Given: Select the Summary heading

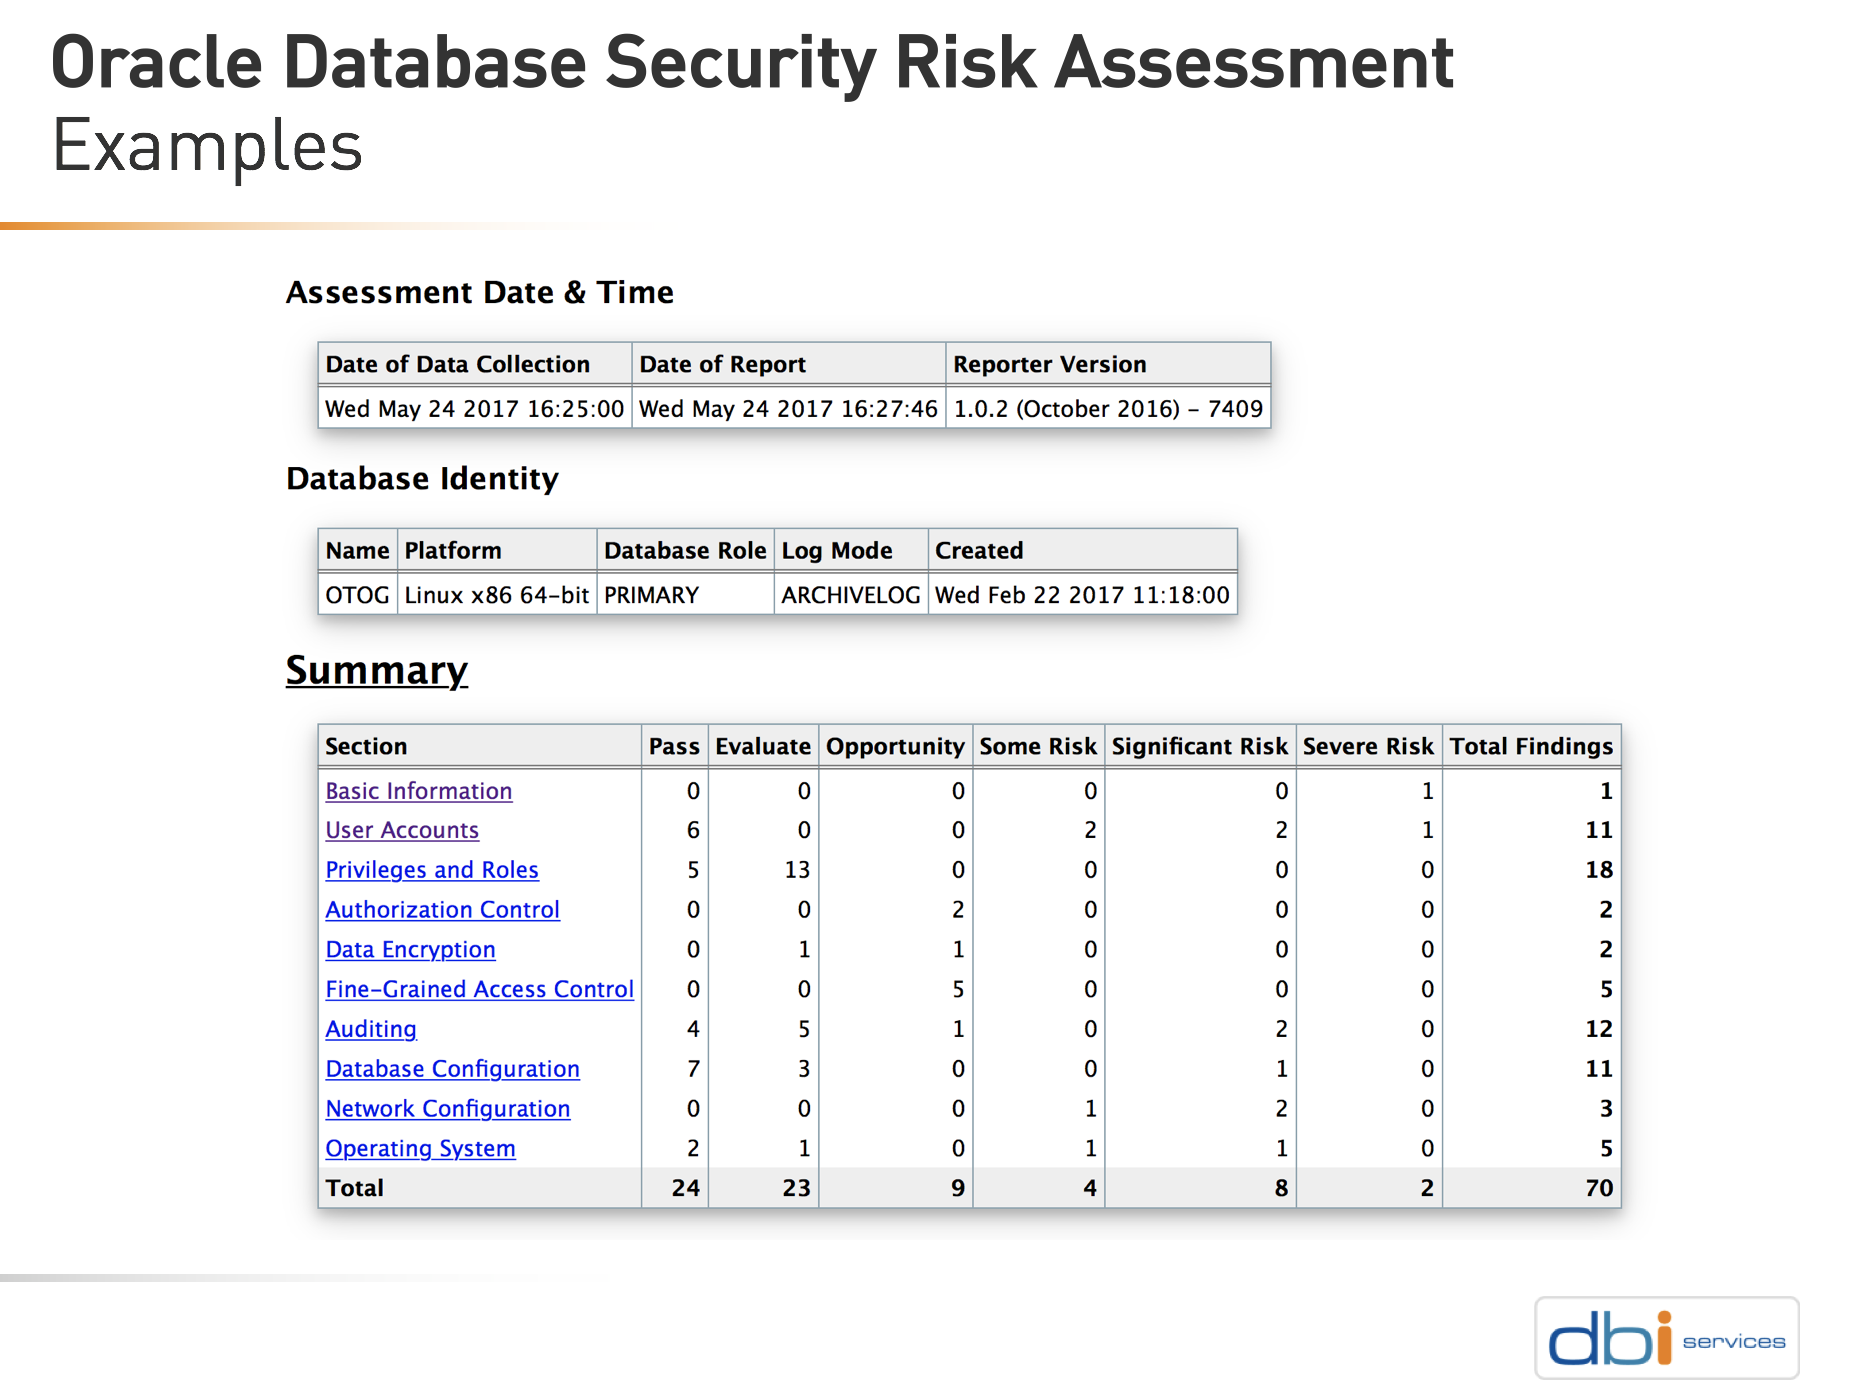Looking at the screenshot, I should [377, 670].
